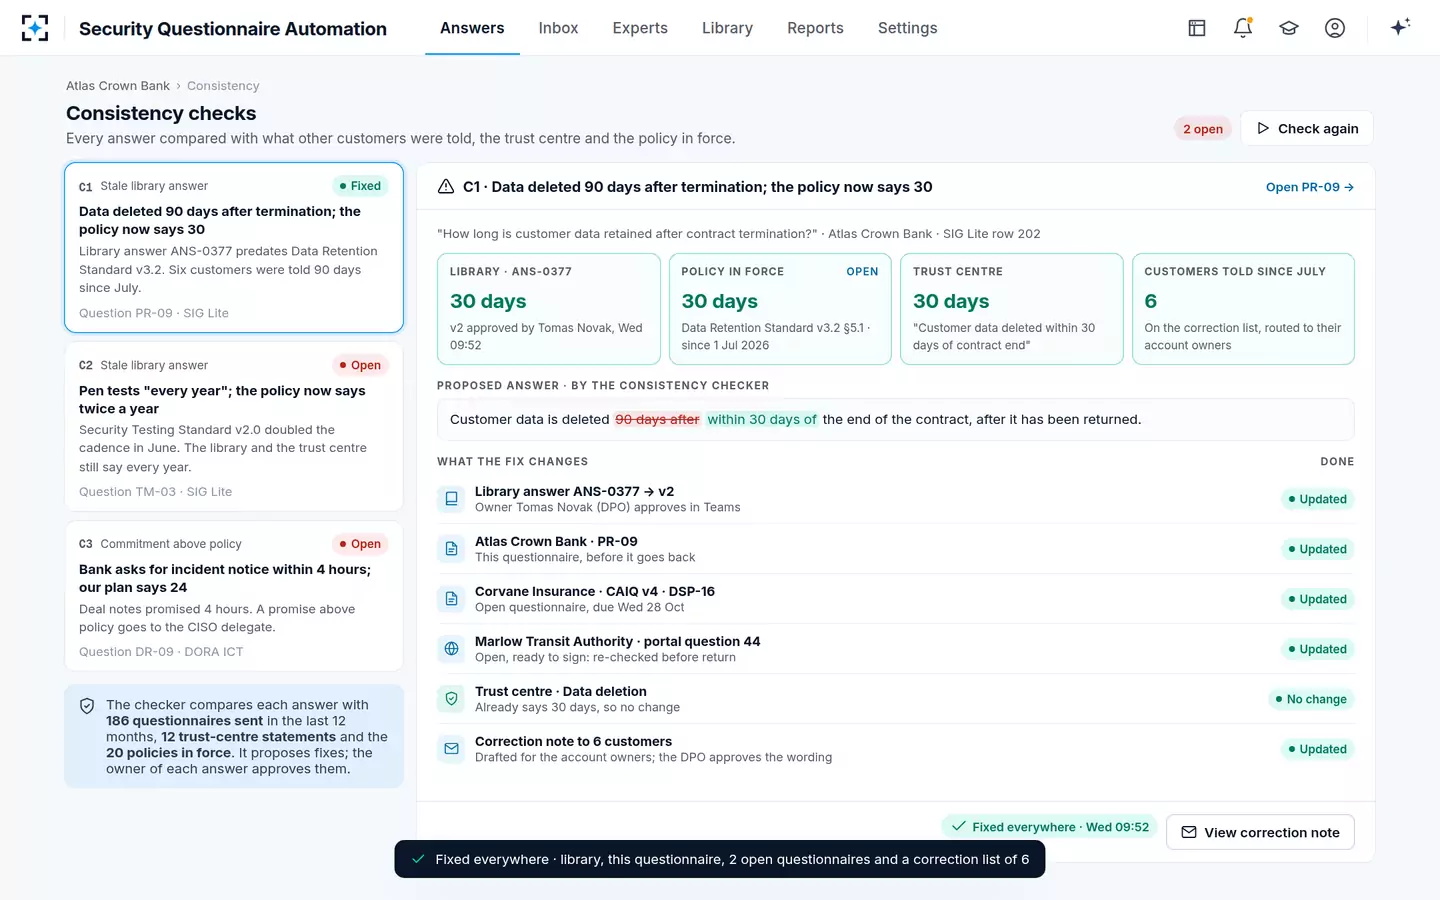Open the graduation cap learning icon
1440x900 pixels.
click(x=1289, y=28)
